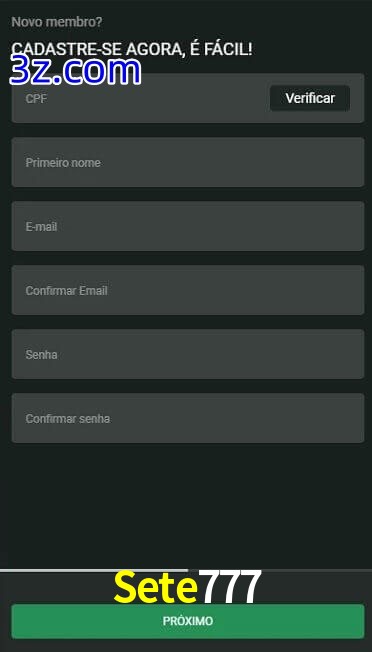372x652 pixels.
Task: Click the 'CPF' placeholder label
Action: [36, 99]
